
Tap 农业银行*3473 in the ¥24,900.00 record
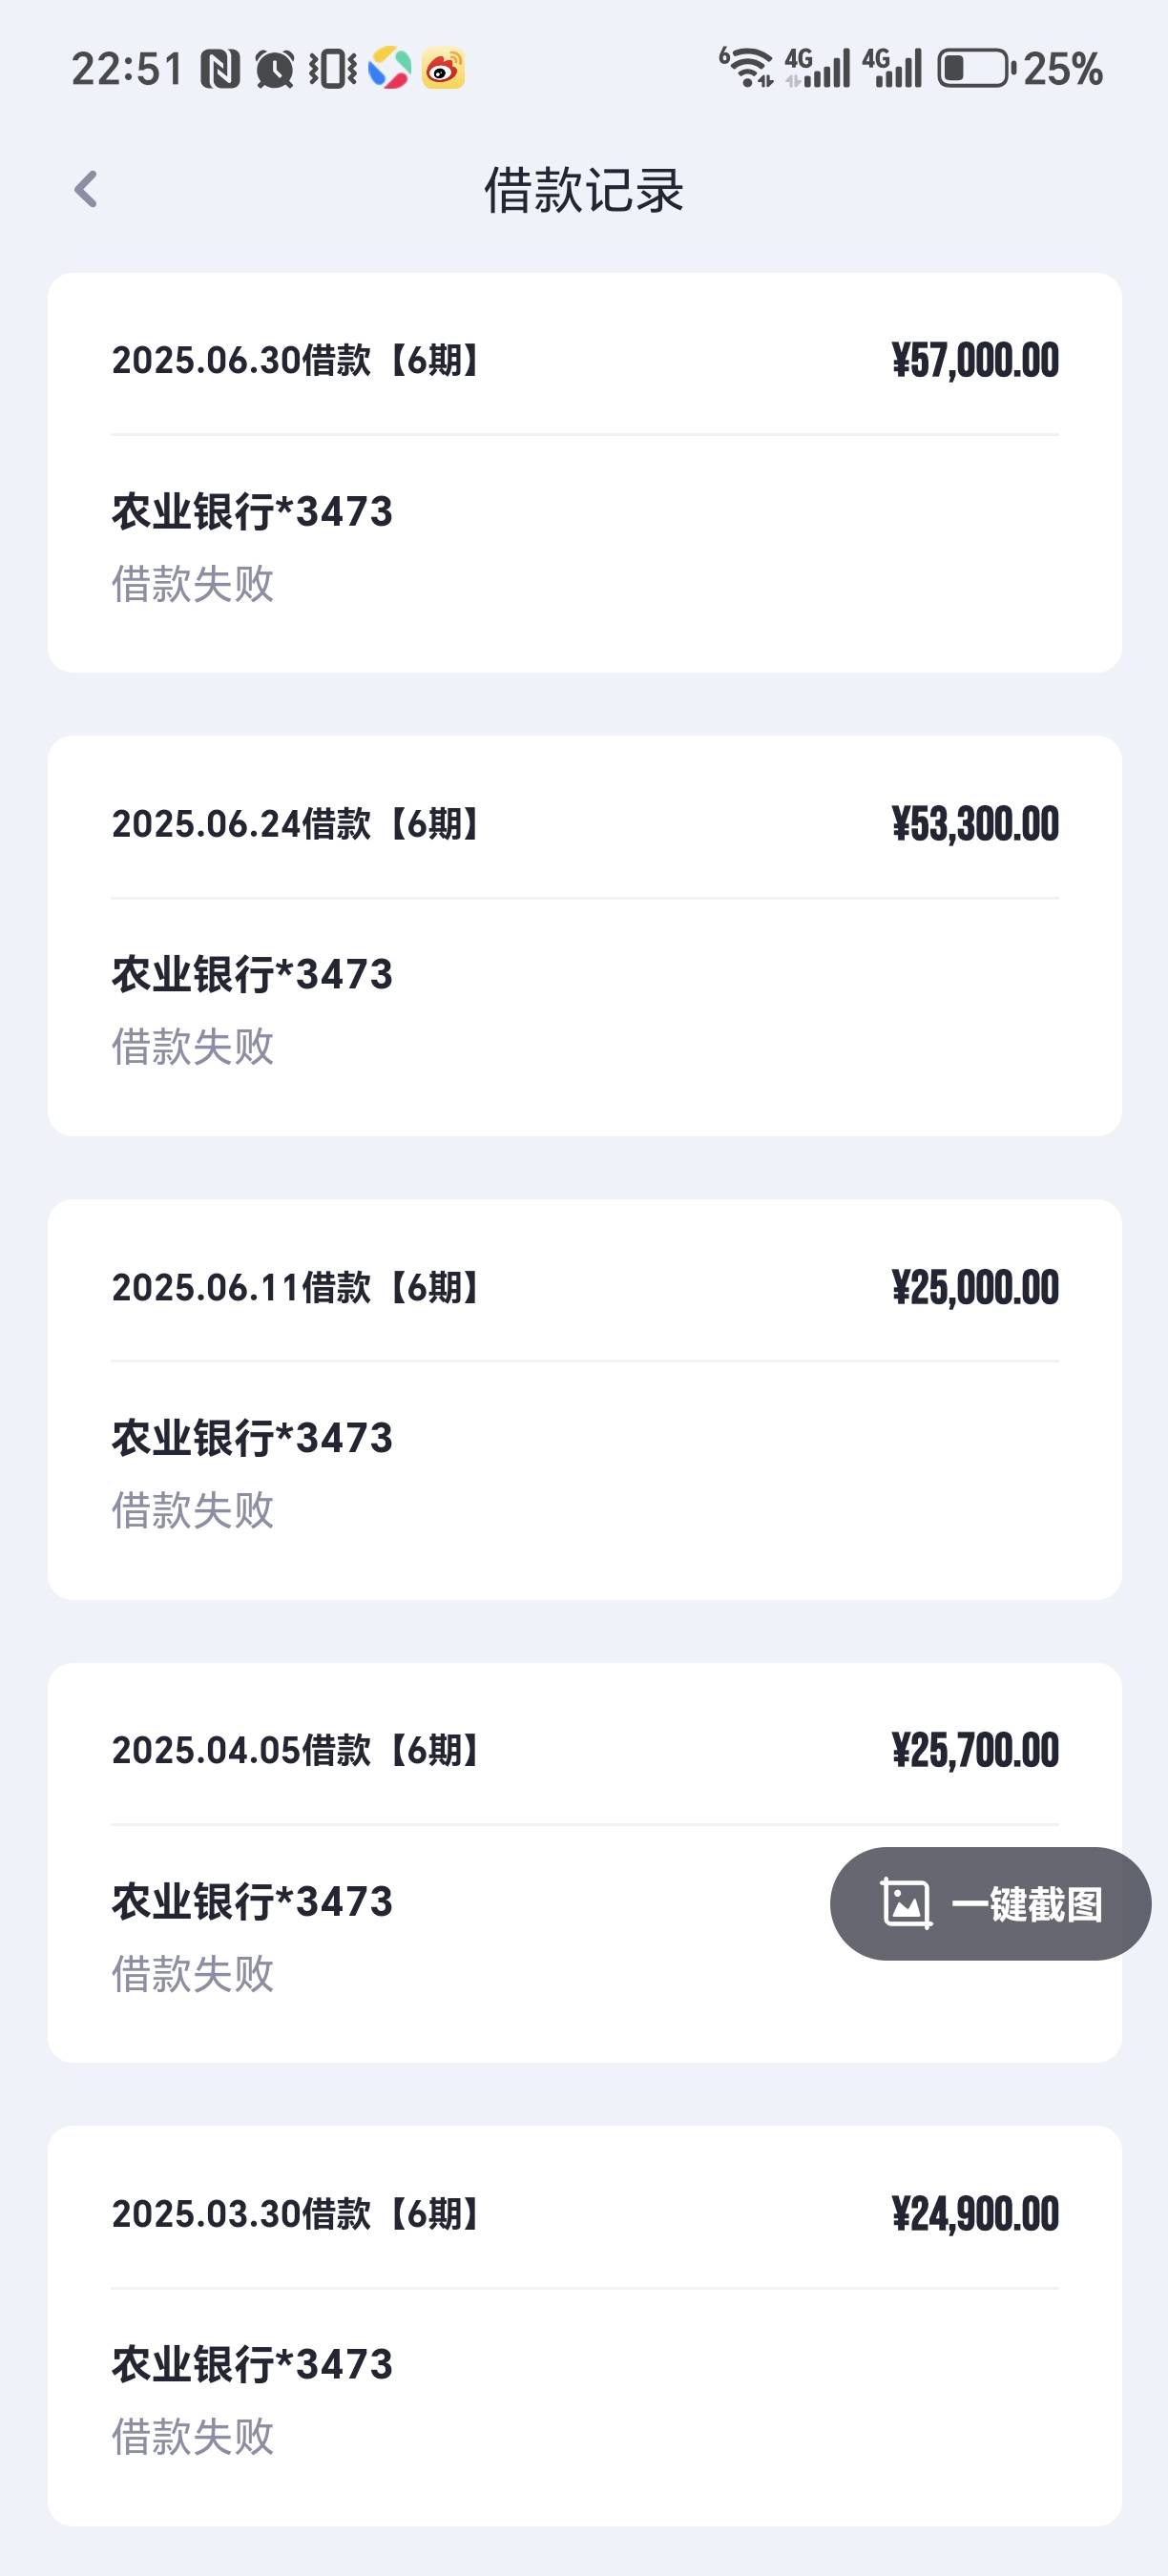(x=252, y=2364)
